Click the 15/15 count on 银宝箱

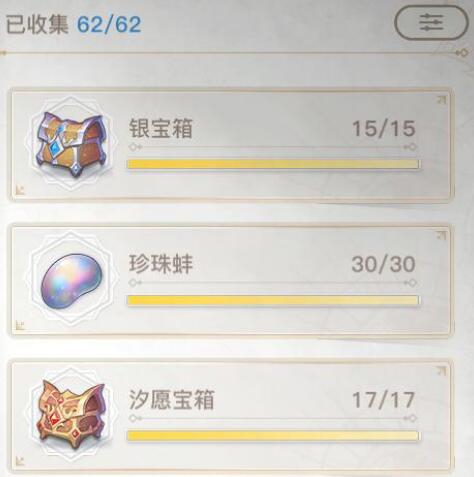click(384, 128)
